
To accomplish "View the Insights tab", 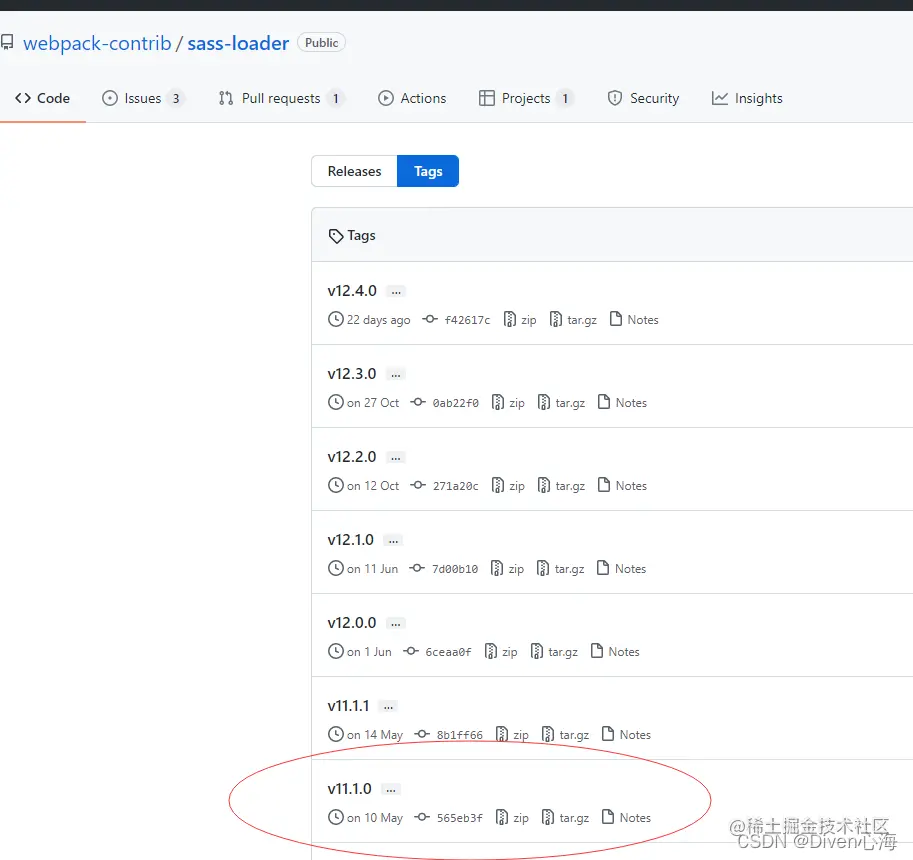I will pos(747,98).
